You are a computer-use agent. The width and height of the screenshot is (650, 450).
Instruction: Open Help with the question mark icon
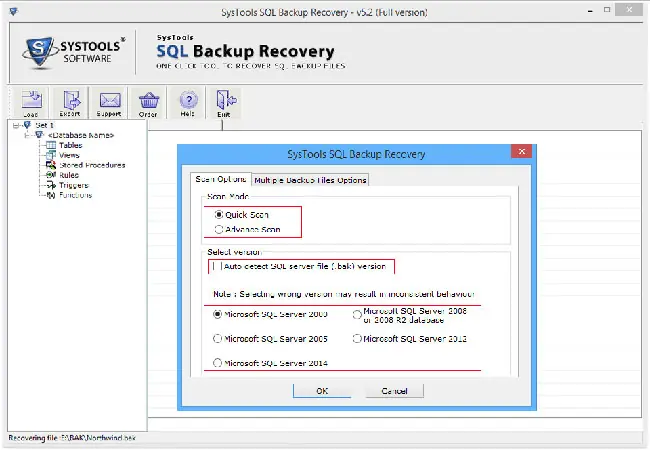pos(188,99)
